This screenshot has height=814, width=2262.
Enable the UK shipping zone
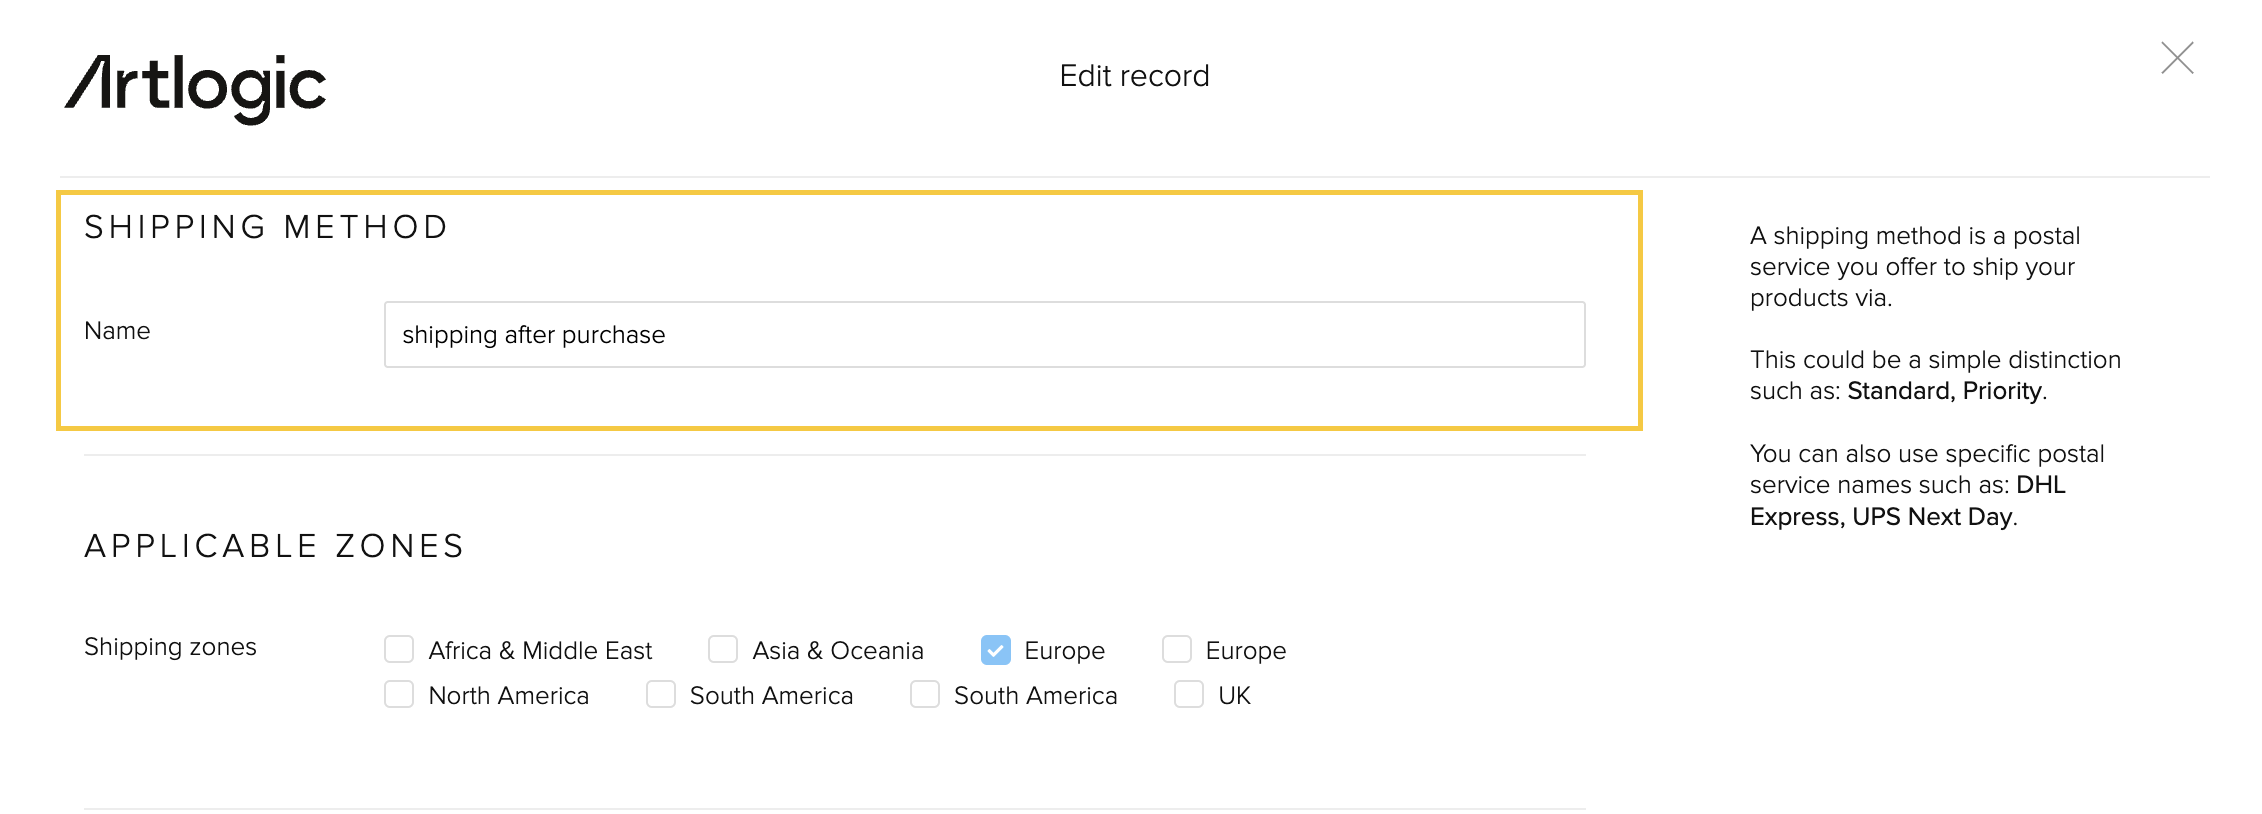(x=1189, y=695)
